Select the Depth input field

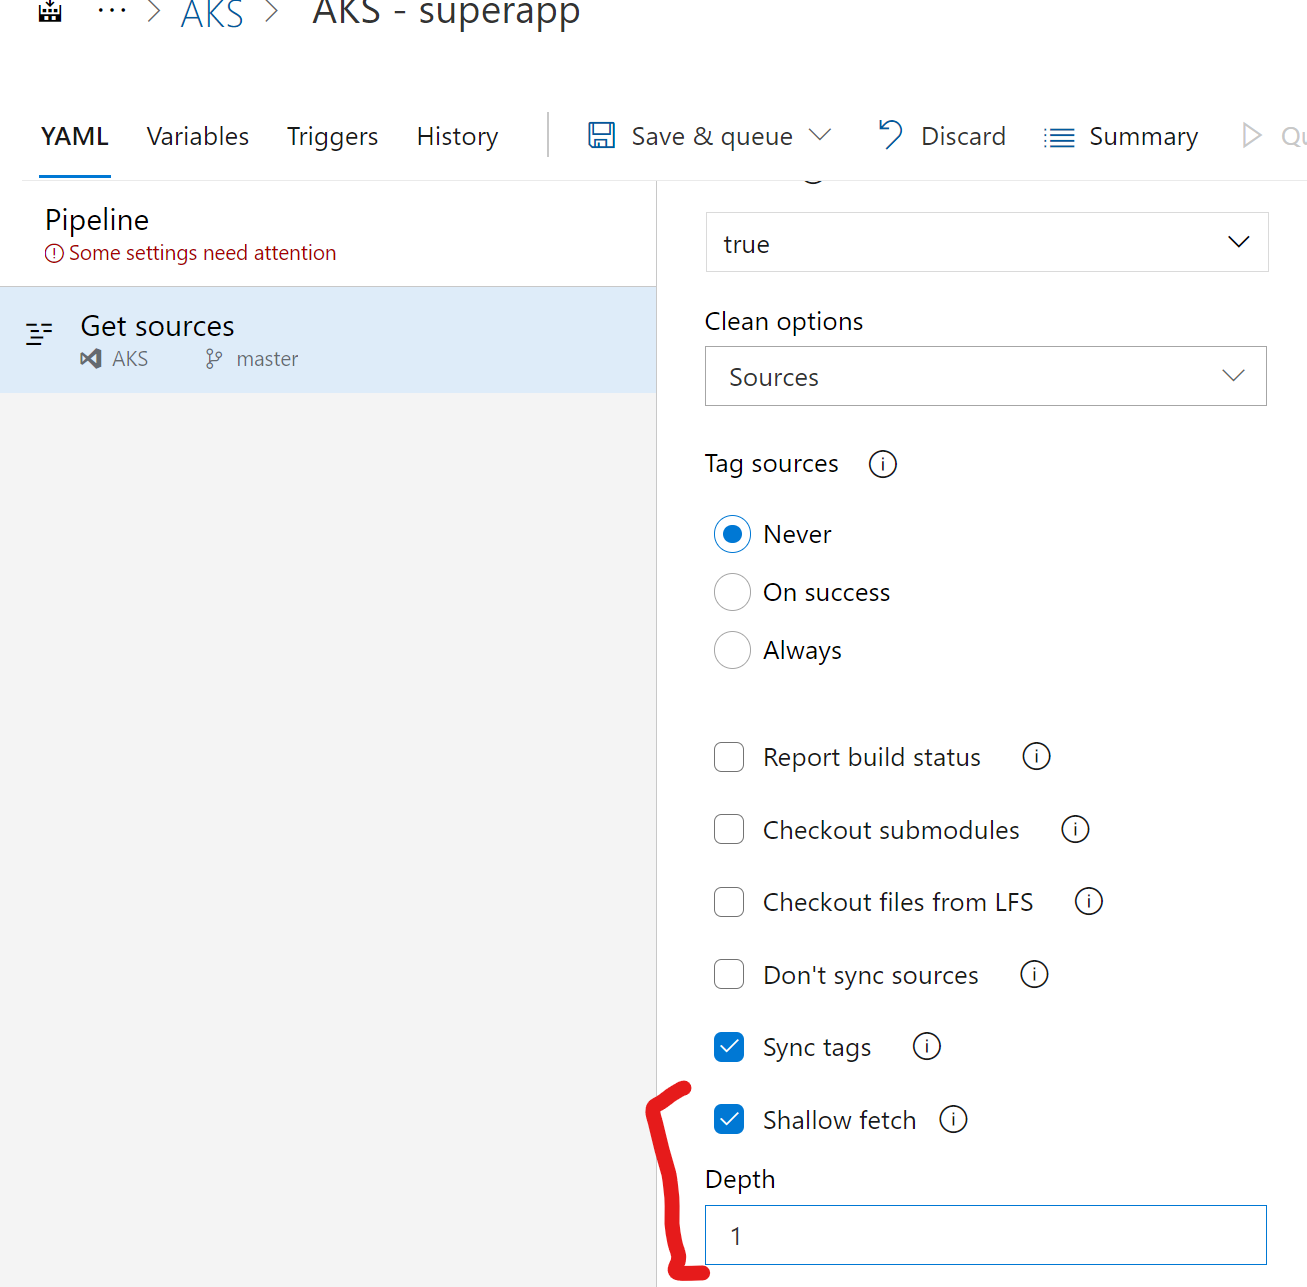[x=985, y=1235]
